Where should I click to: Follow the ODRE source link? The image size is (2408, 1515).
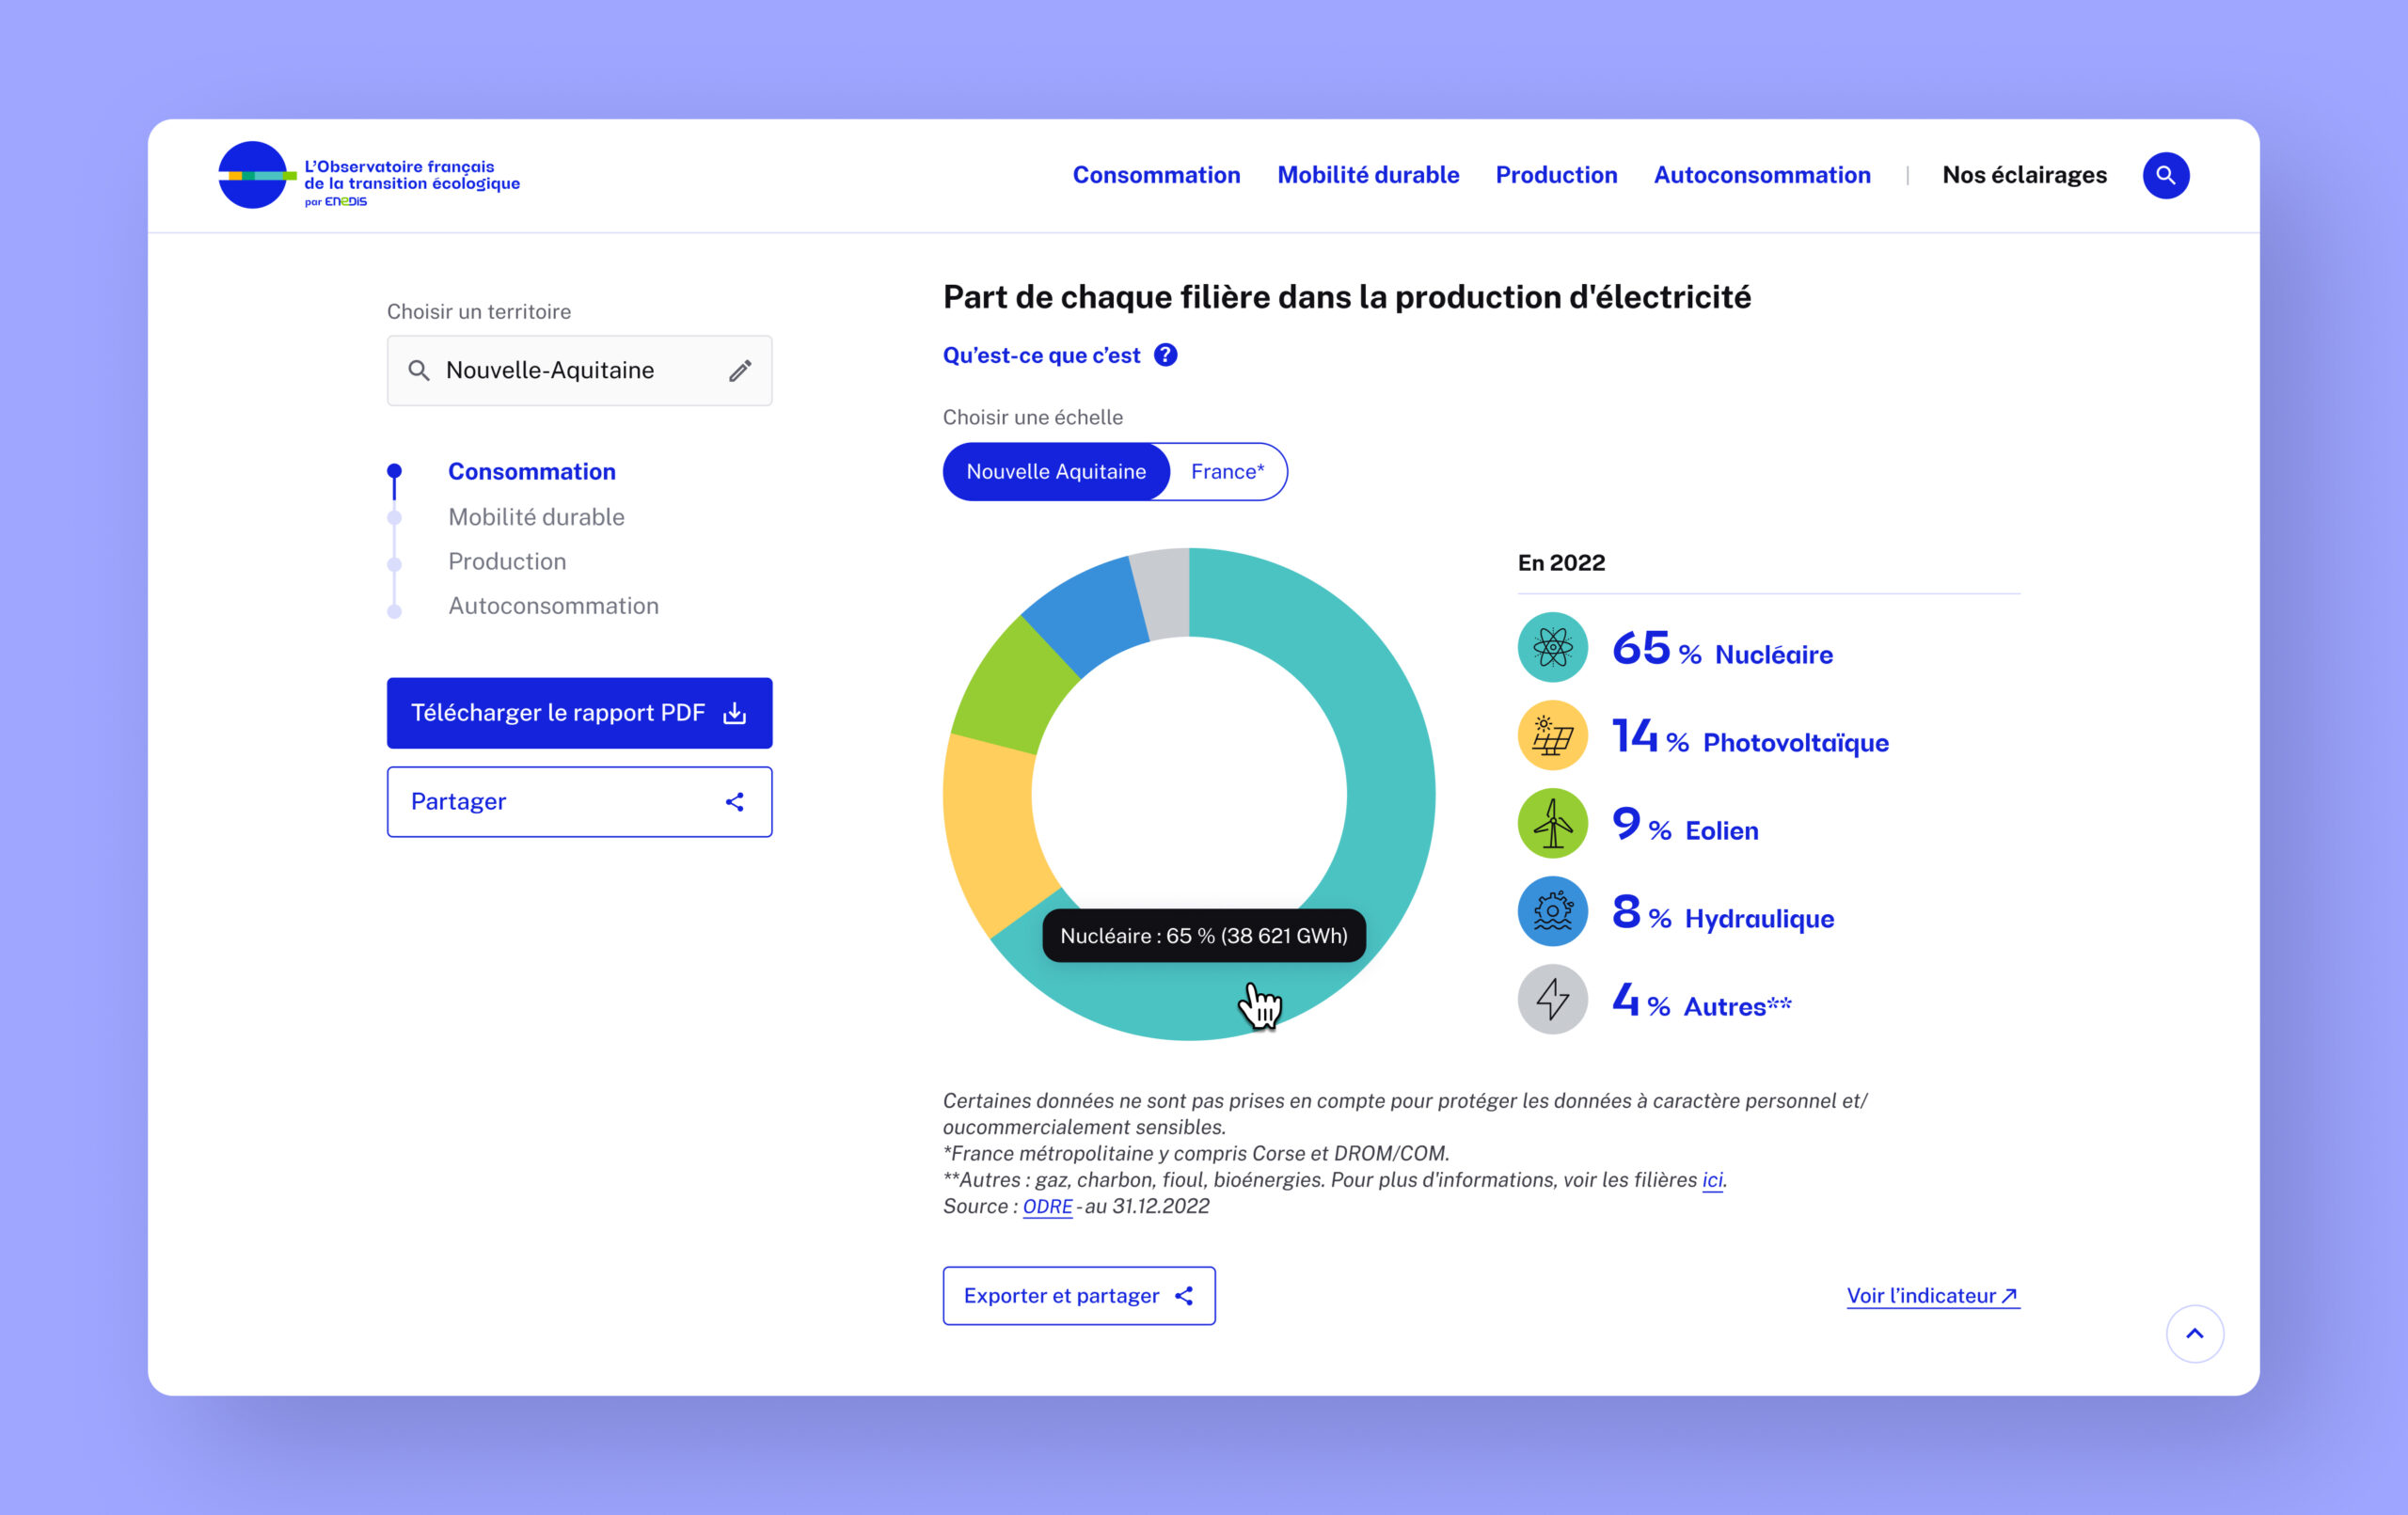(x=1046, y=1206)
